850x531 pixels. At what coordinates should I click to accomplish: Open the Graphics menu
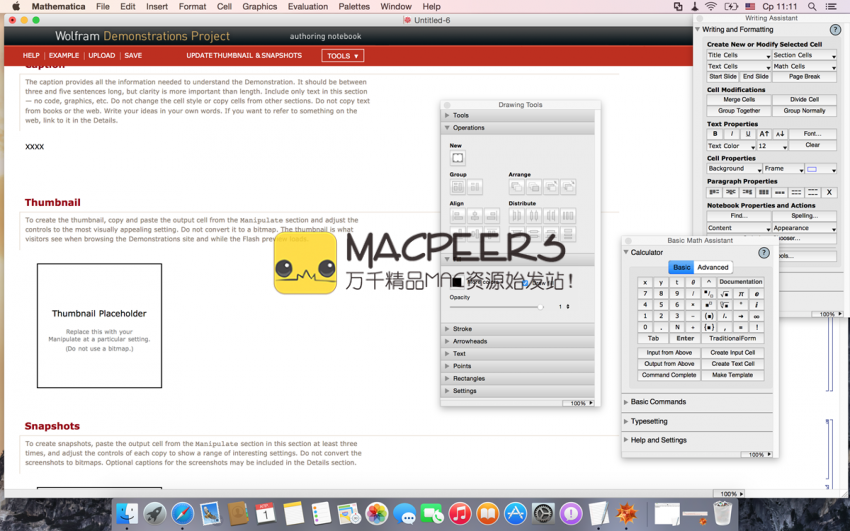pos(260,7)
